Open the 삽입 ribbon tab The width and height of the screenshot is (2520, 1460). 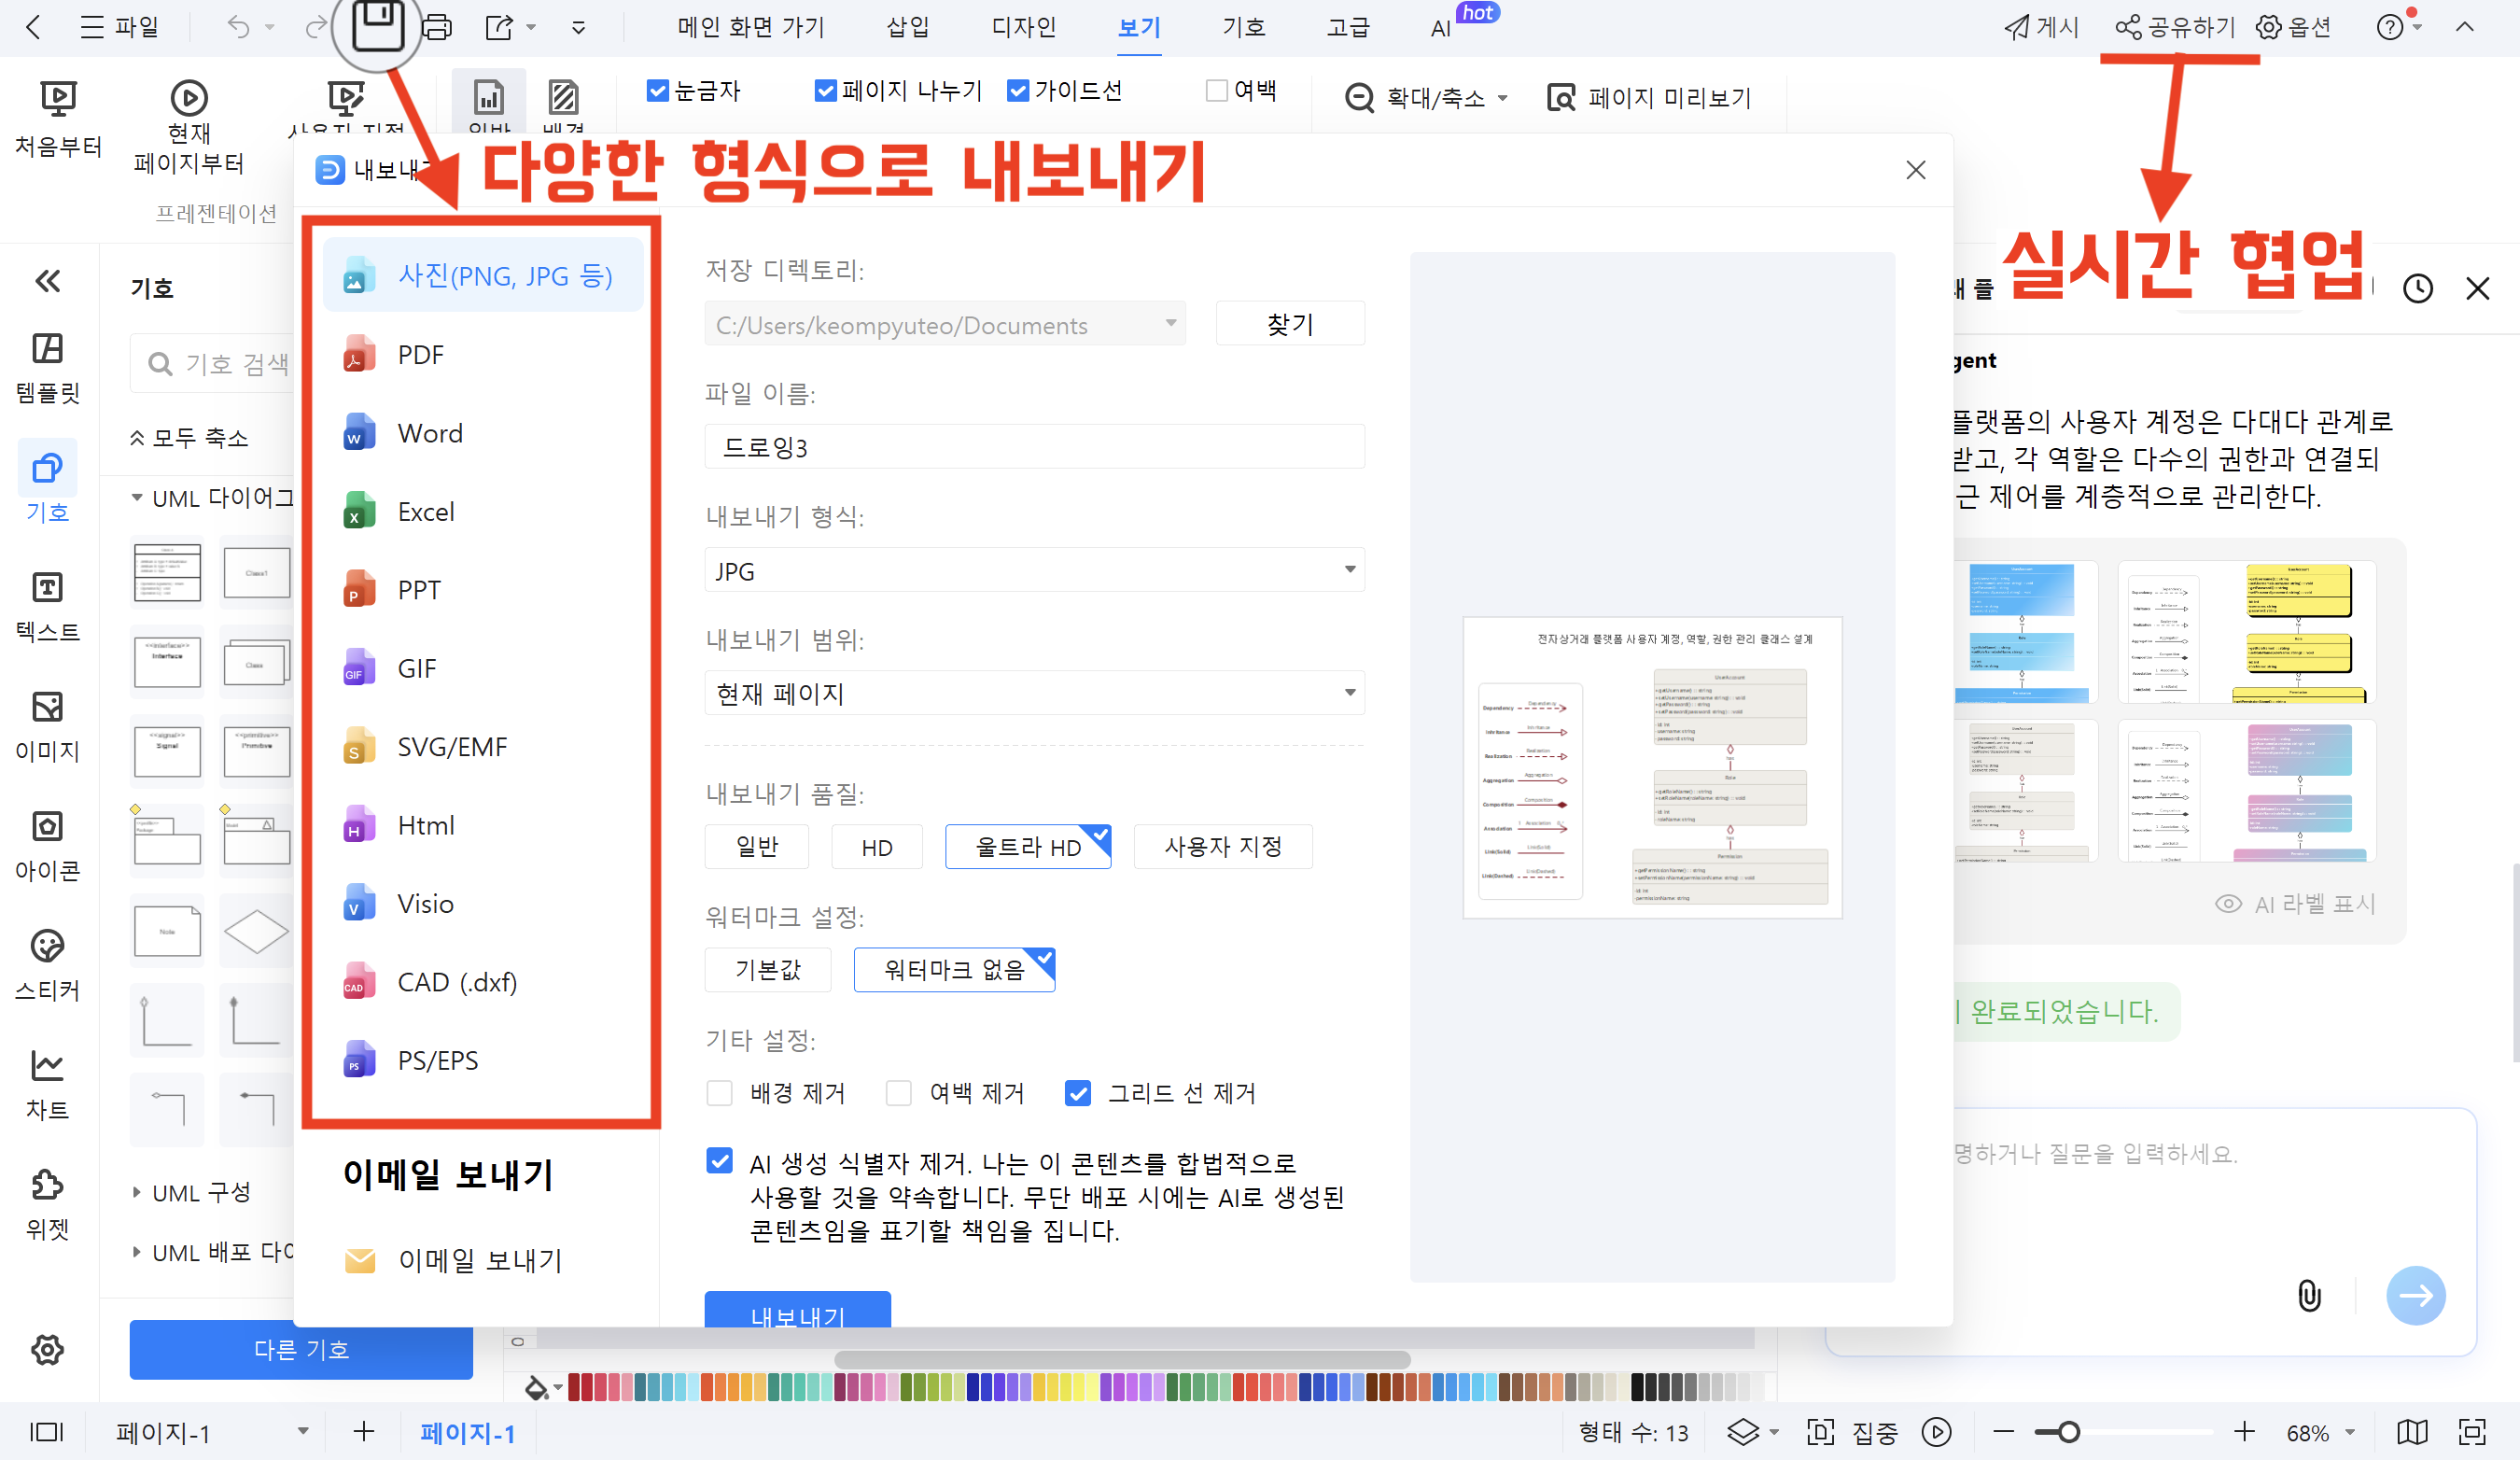(907, 27)
